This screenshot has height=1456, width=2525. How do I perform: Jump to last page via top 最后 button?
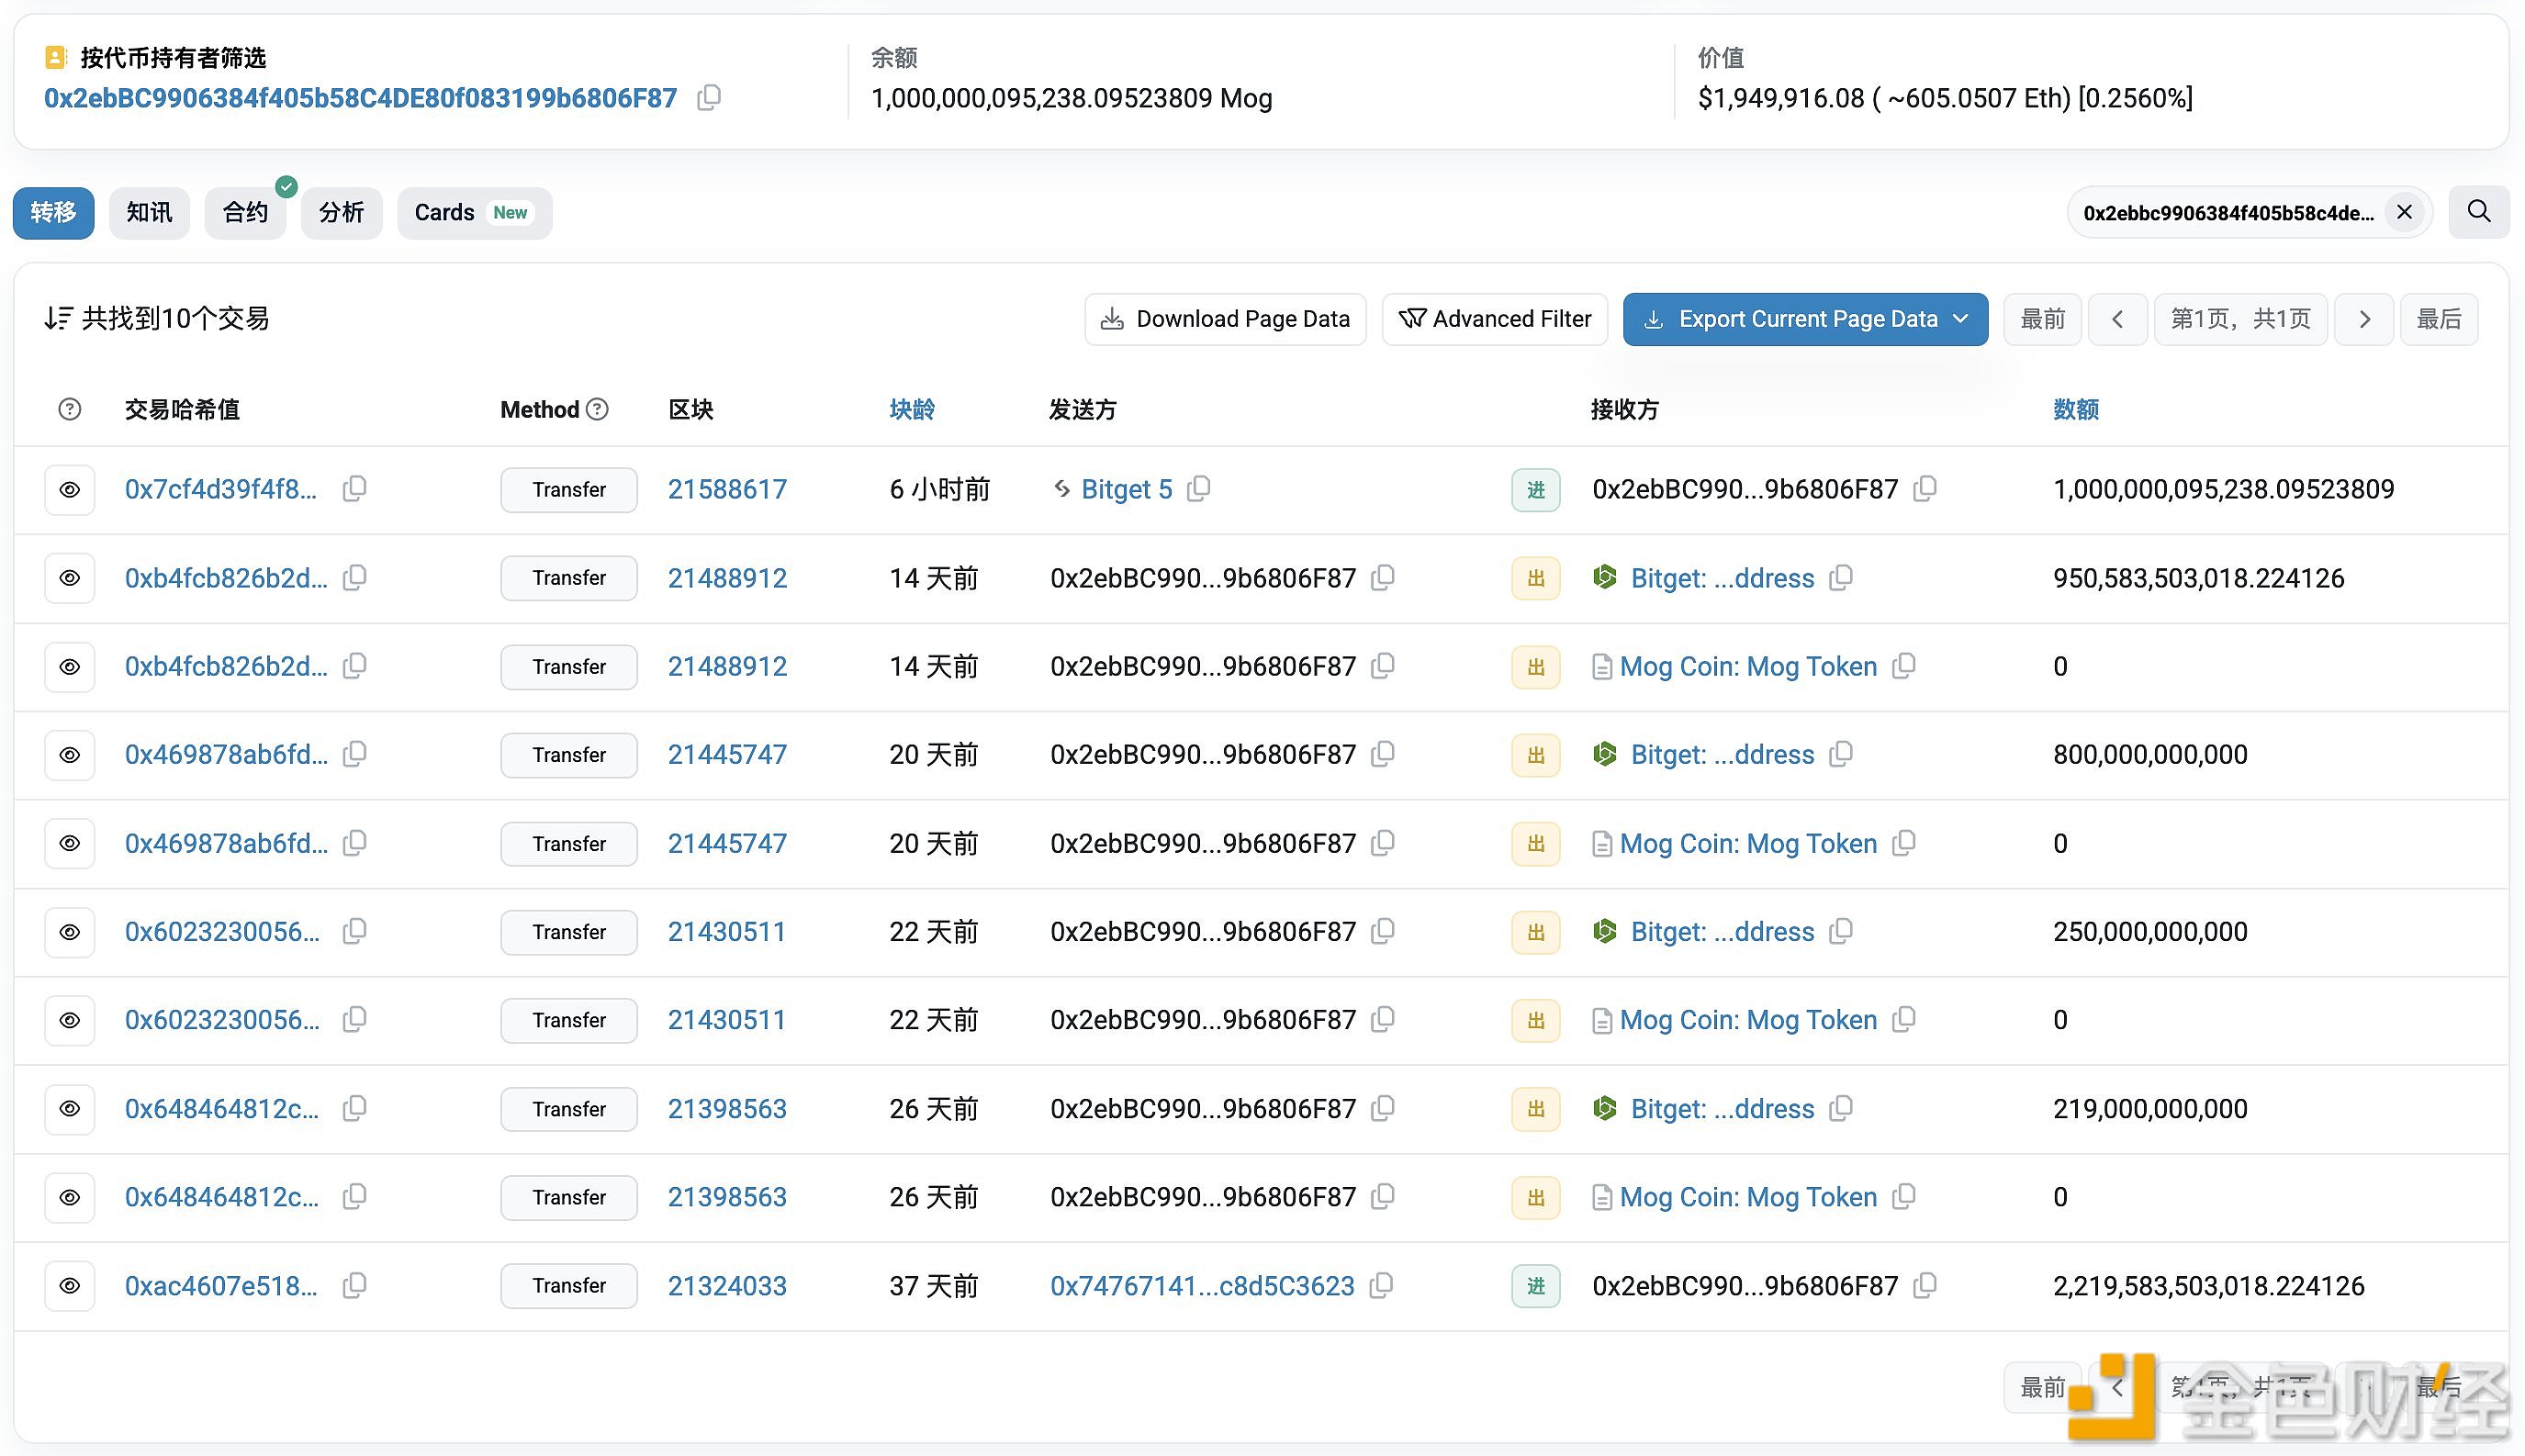coord(2439,319)
